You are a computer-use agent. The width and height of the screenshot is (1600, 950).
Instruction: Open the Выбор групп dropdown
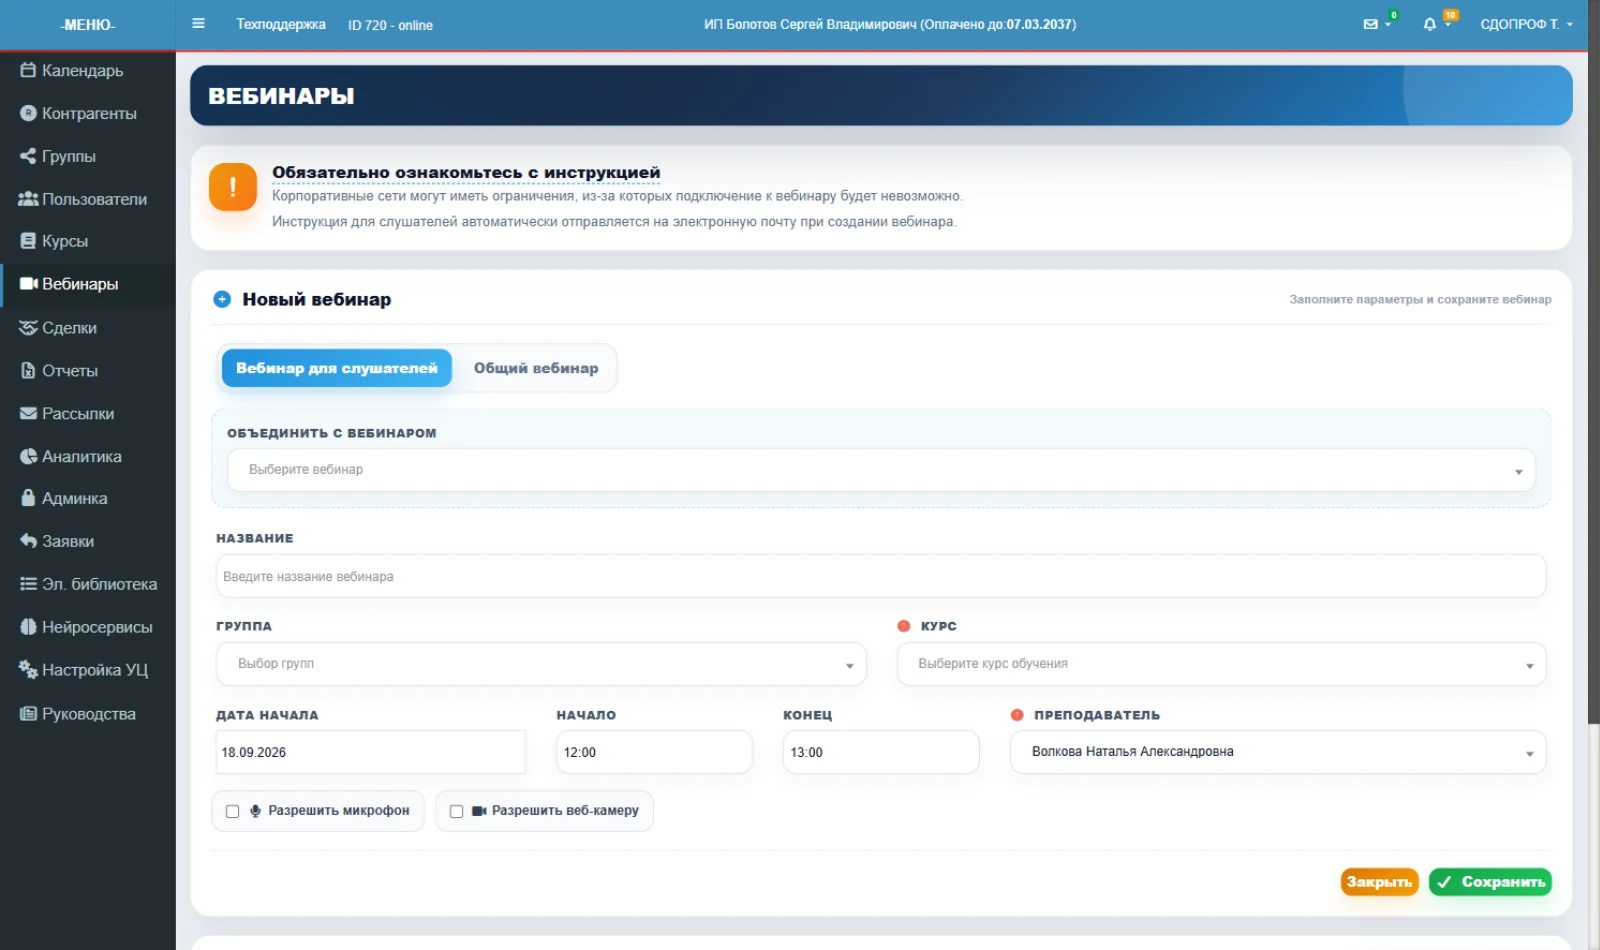(x=541, y=664)
